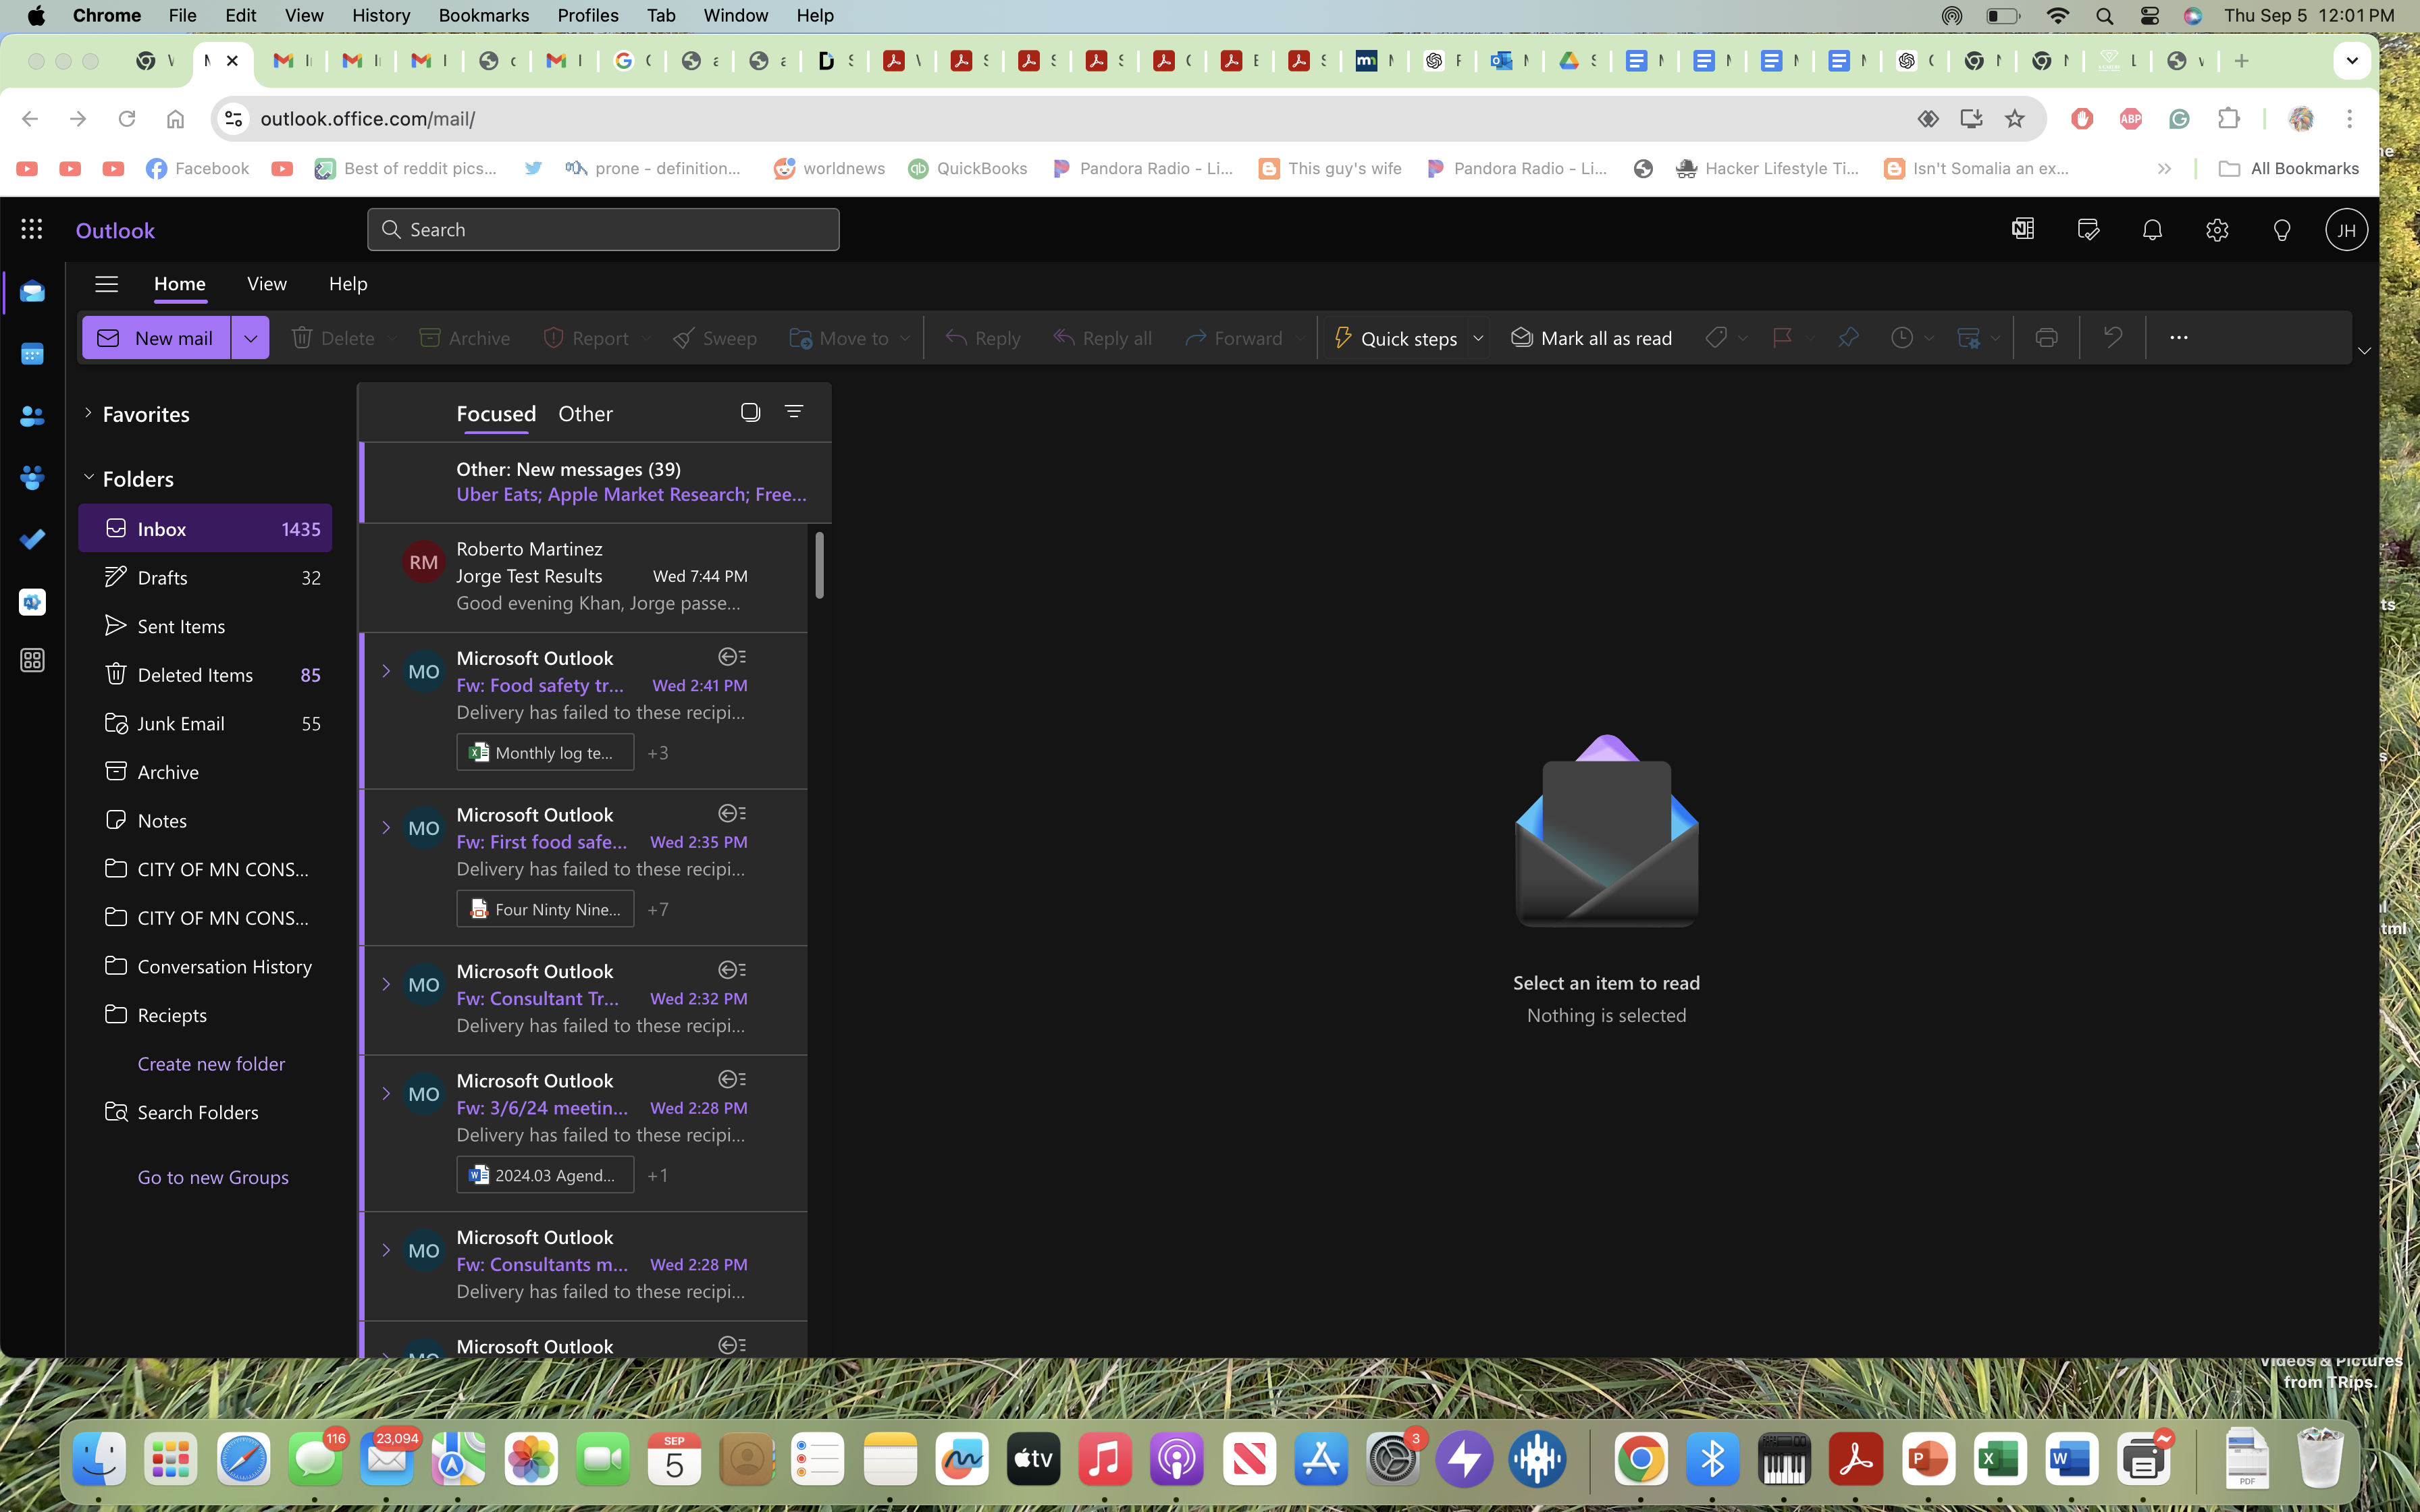Toggle the select-all messages checkbox icon

(750, 412)
